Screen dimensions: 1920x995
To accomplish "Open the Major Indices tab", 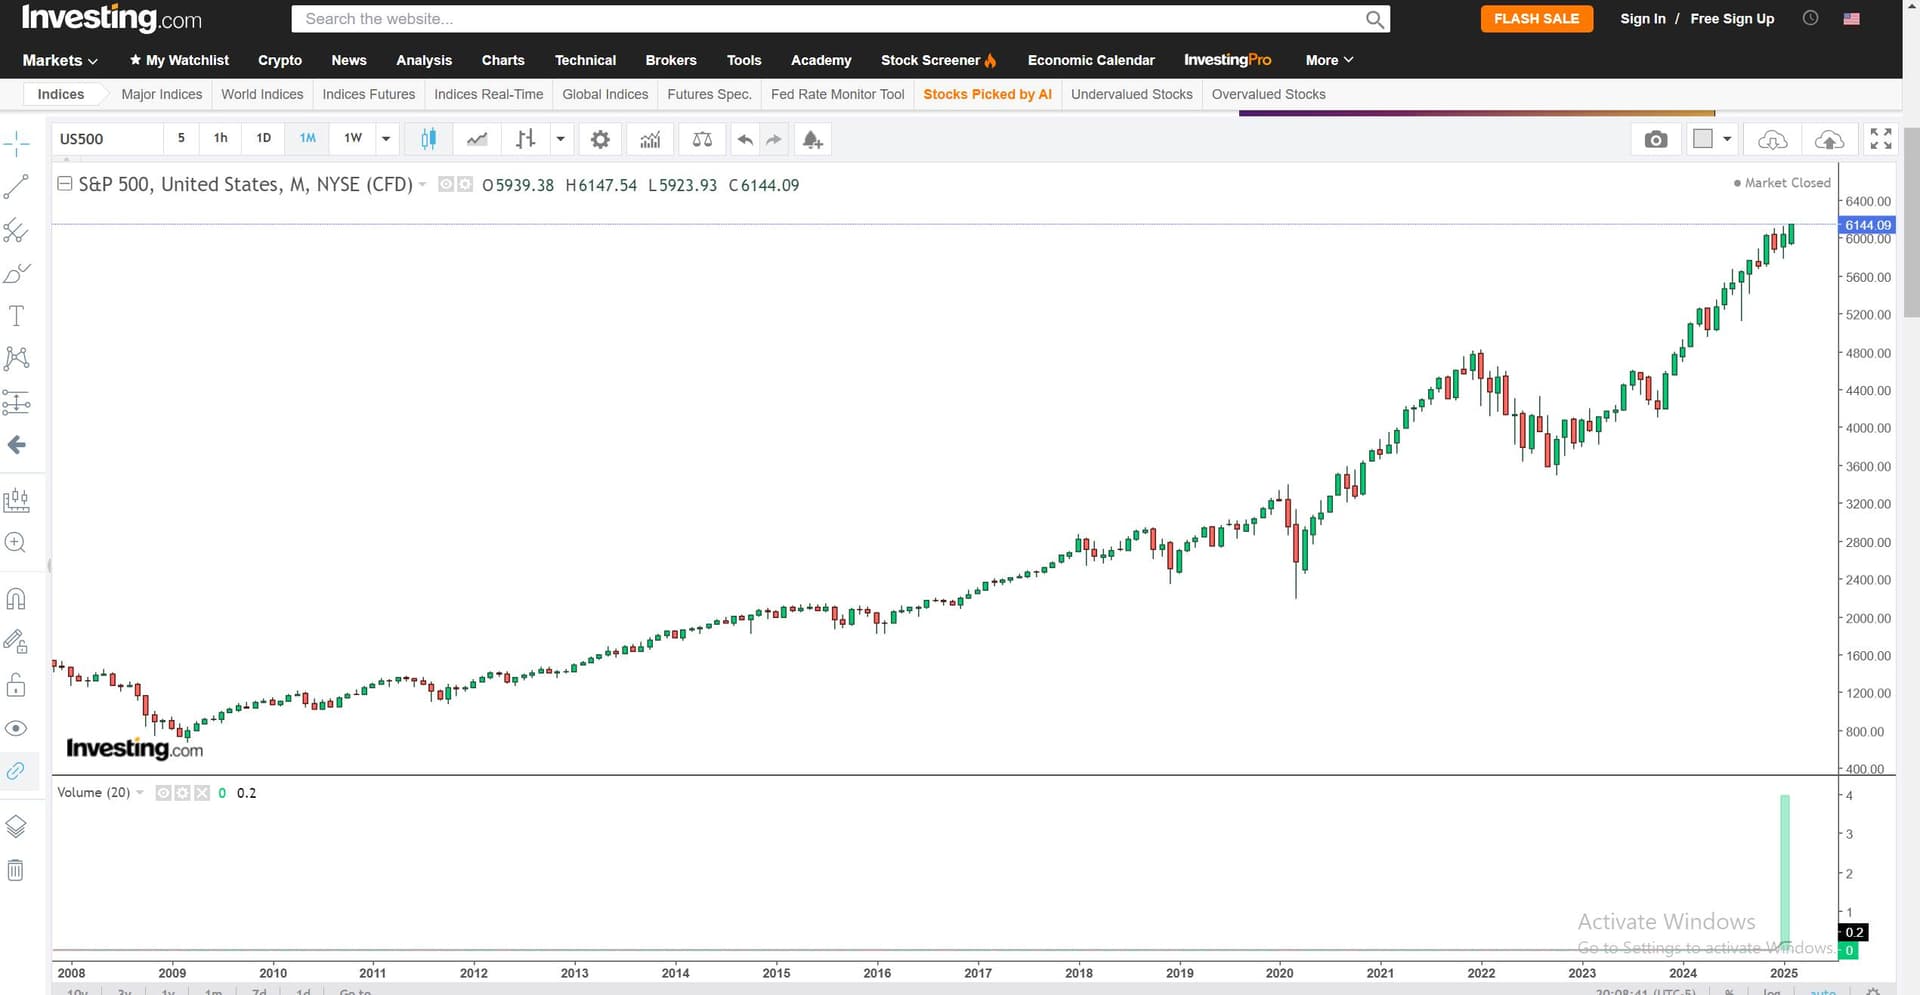I will coord(162,94).
